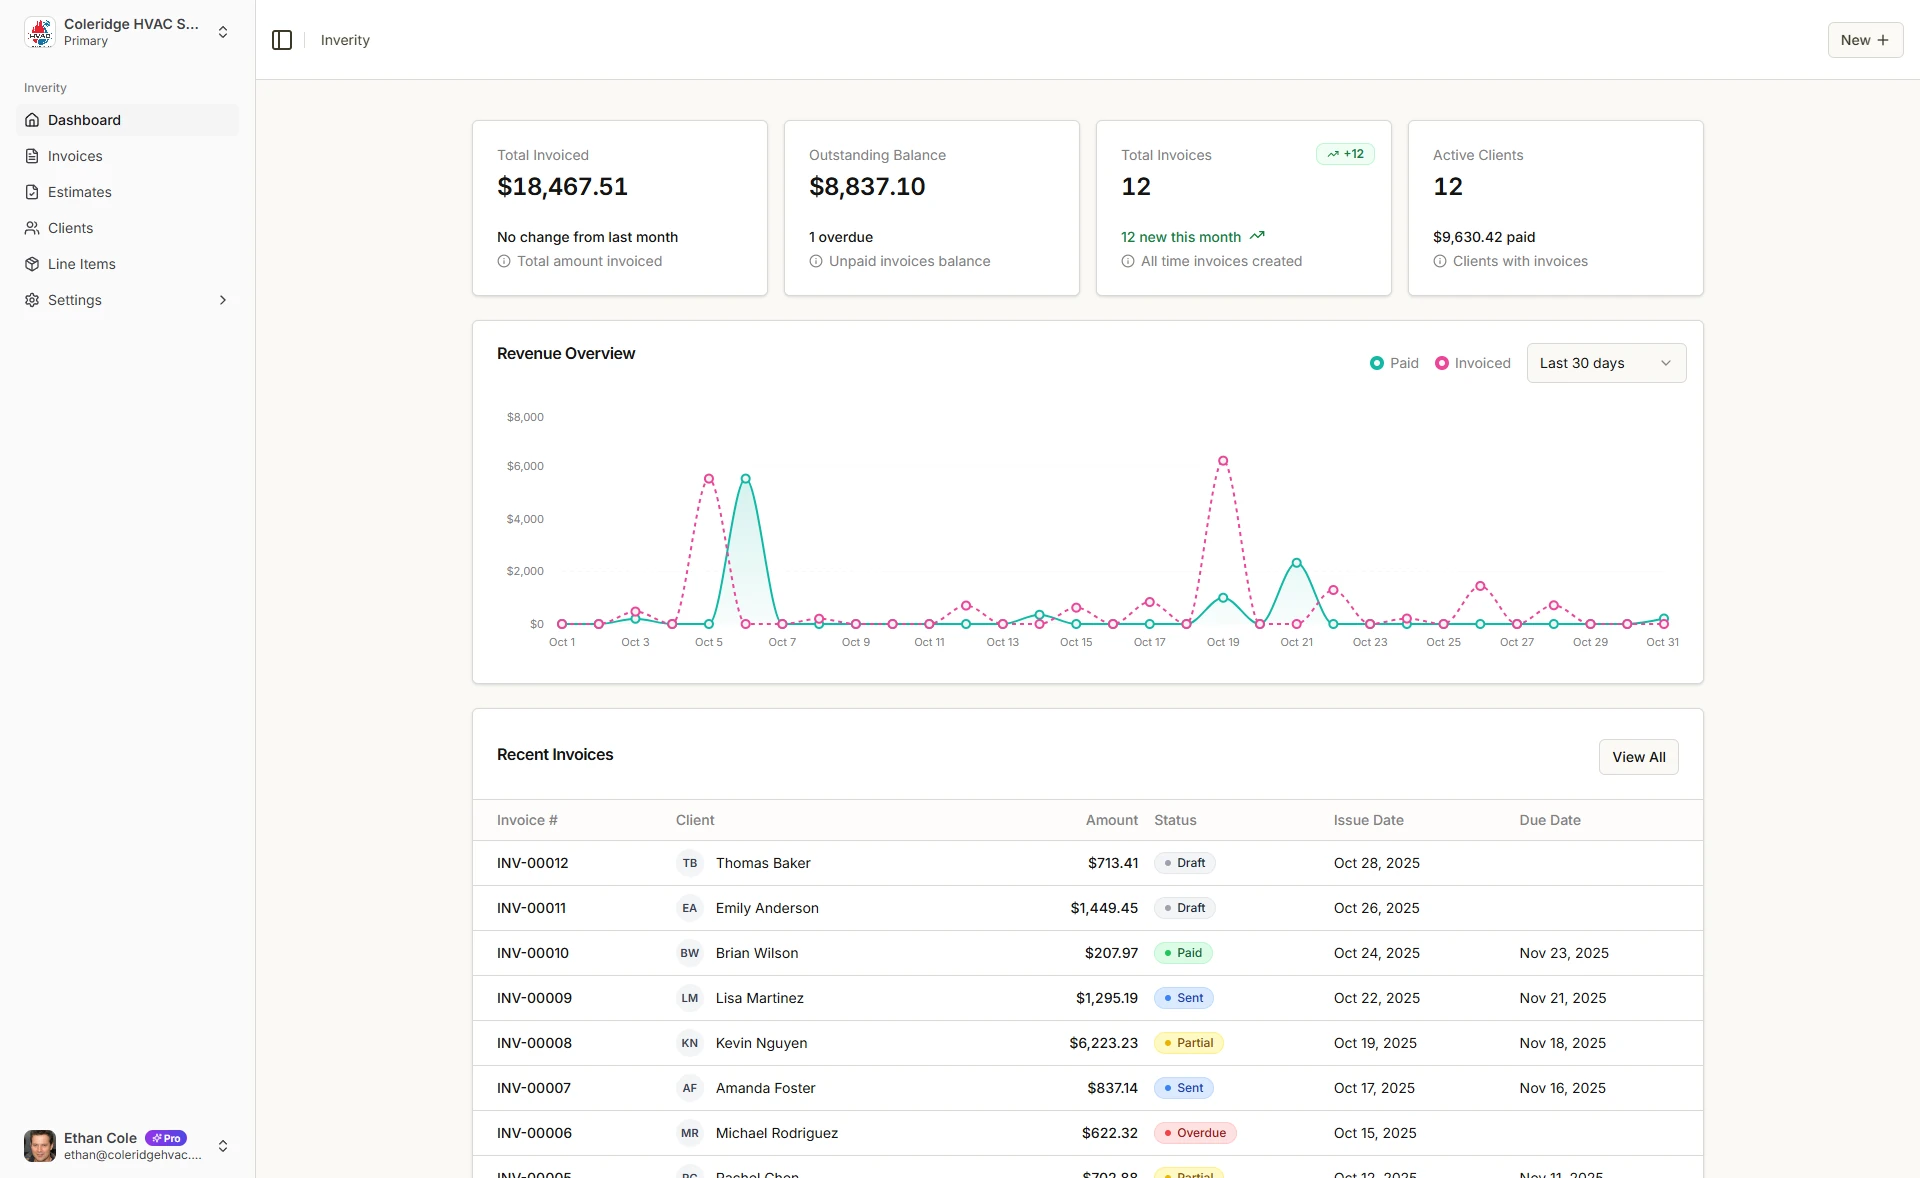Open the Last 30 days dropdown
The width and height of the screenshot is (1920, 1178).
pyautogui.click(x=1605, y=363)
